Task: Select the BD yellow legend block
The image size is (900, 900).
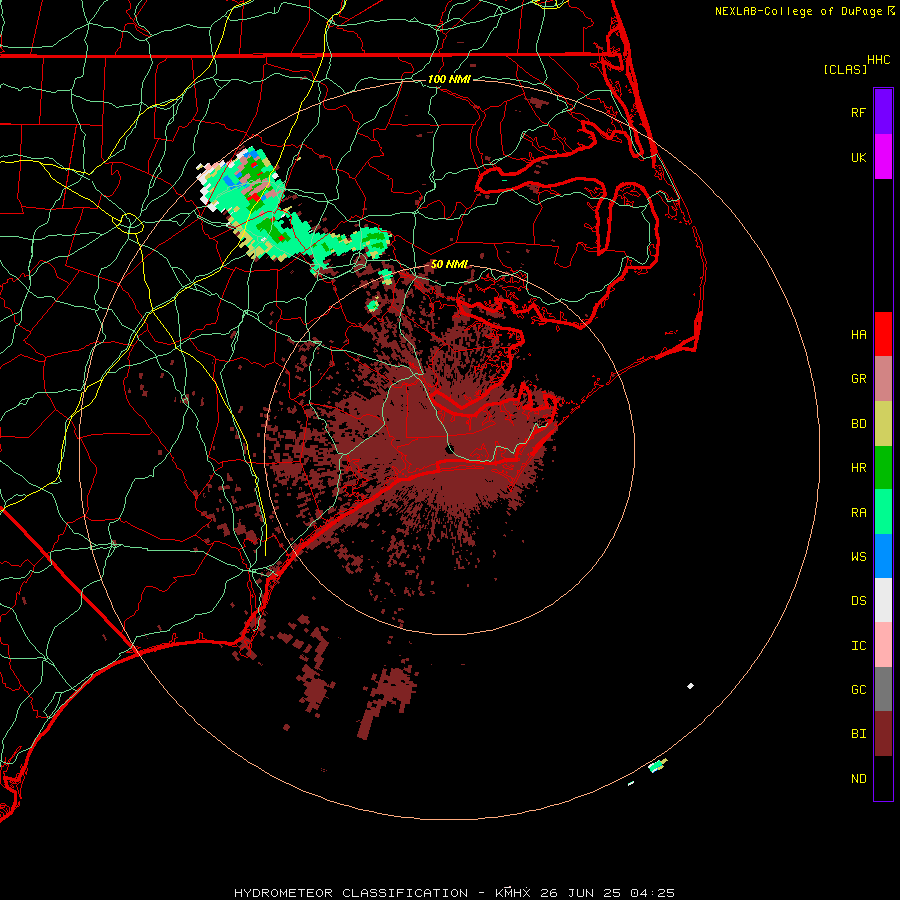Action: click(x=883, y=424)
